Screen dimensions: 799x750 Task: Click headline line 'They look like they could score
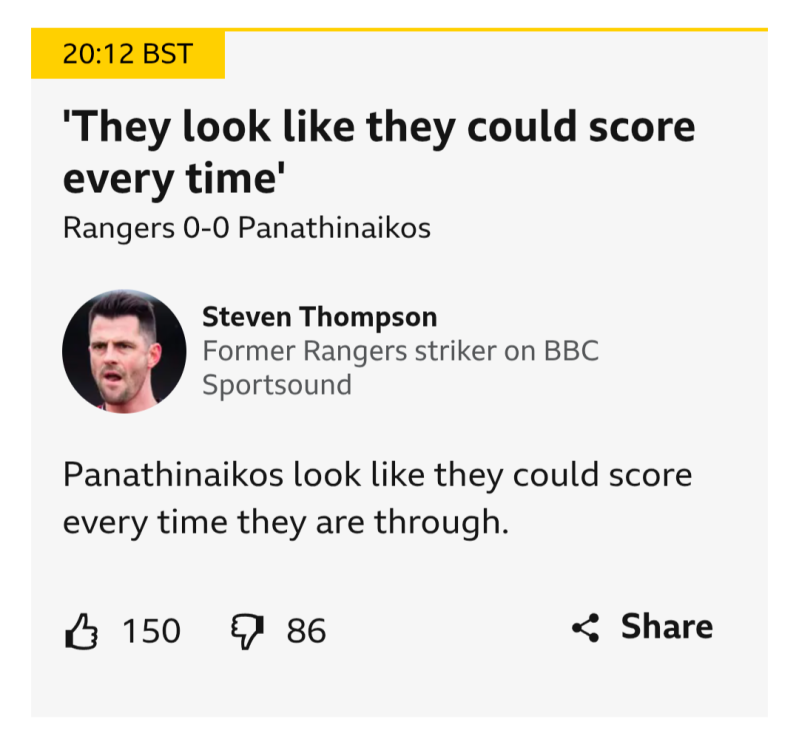click(378, 129)
